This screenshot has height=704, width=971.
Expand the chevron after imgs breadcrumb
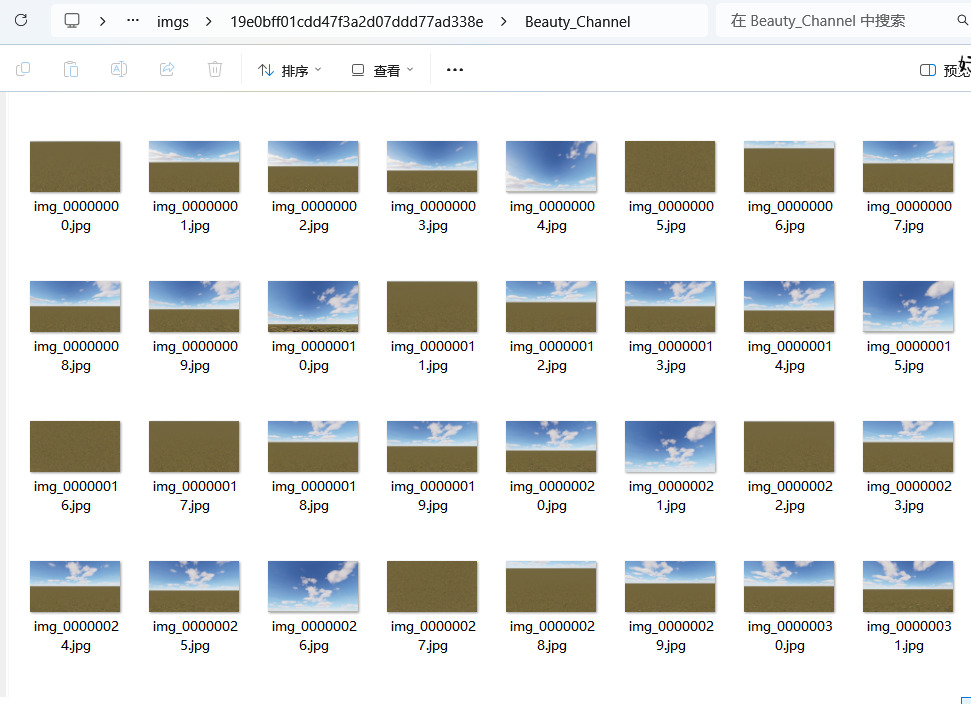tap(209, 22)
